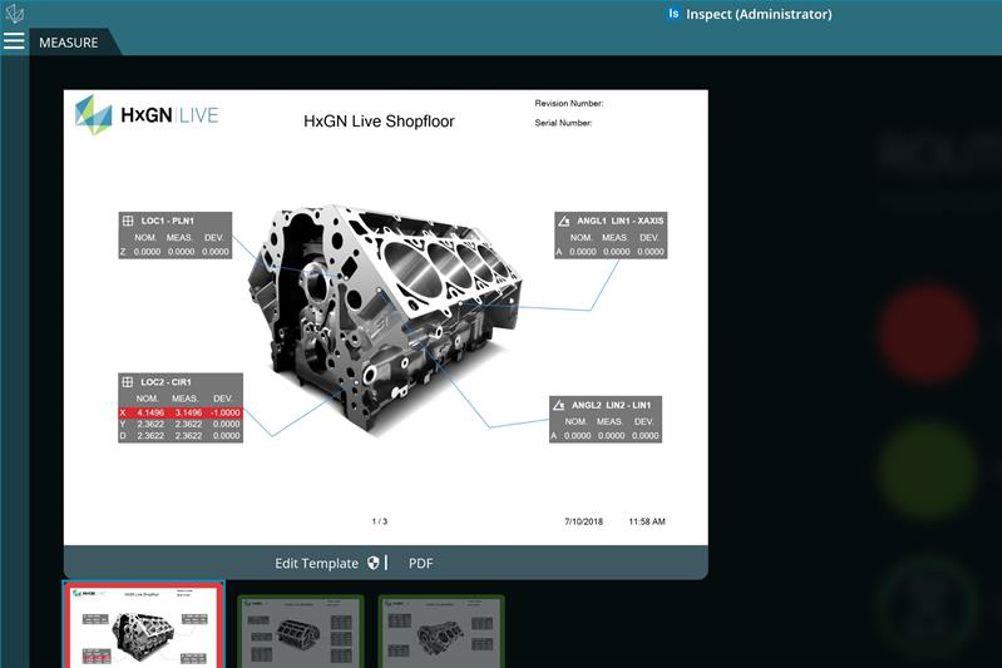
Task: Click the LOC1 - PLN1 label header
Action: (x=167, y=221)
